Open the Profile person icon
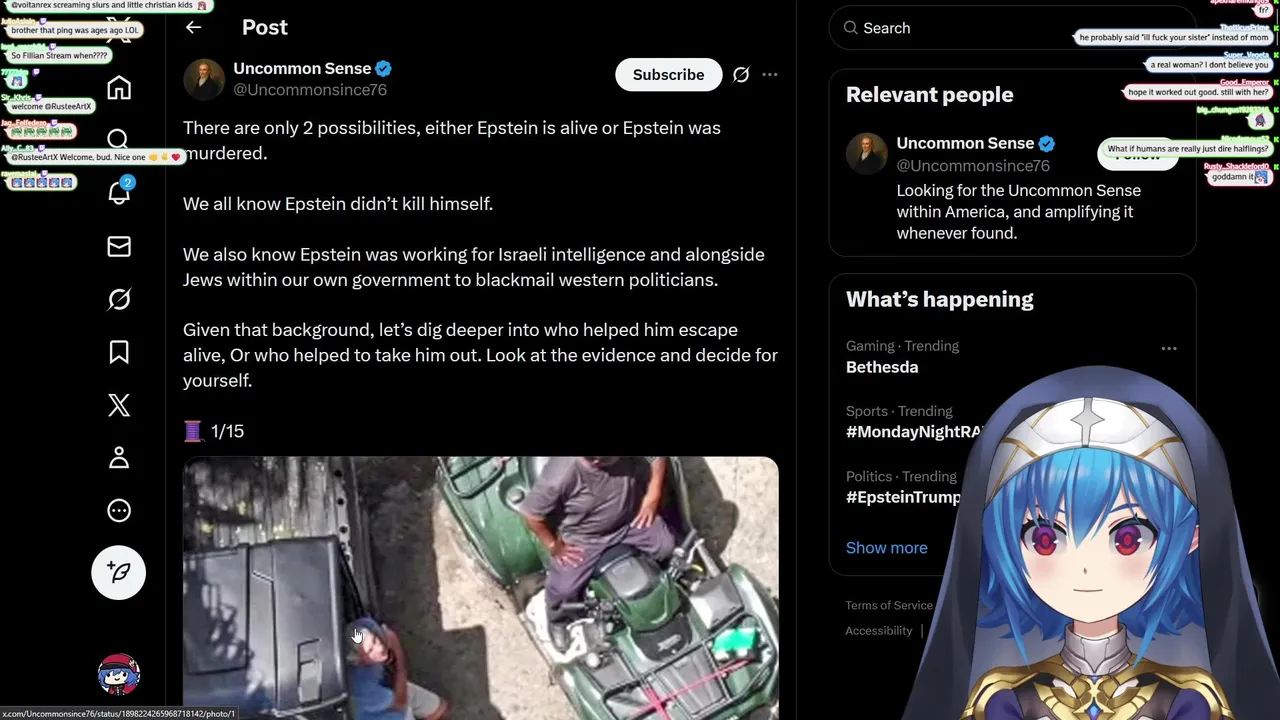 (x=119, y=458)
